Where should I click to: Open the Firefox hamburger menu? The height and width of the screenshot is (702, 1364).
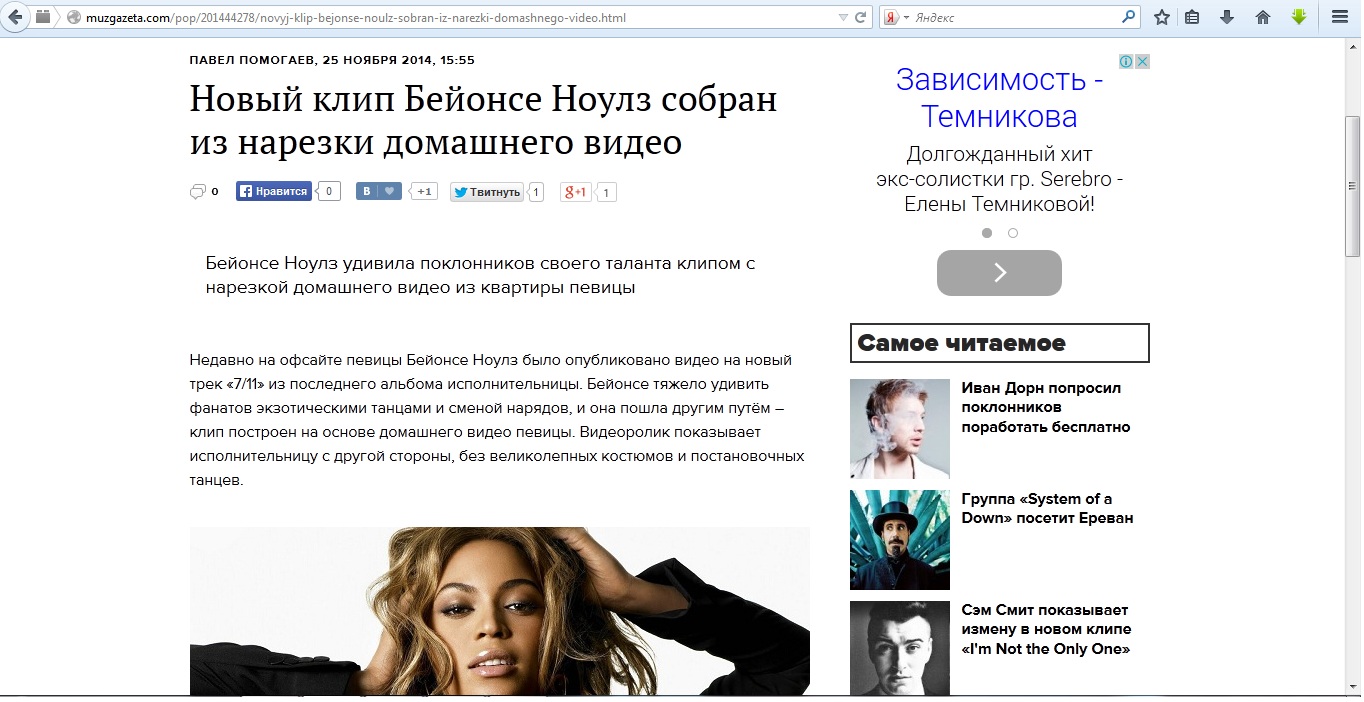point(1339,17)
